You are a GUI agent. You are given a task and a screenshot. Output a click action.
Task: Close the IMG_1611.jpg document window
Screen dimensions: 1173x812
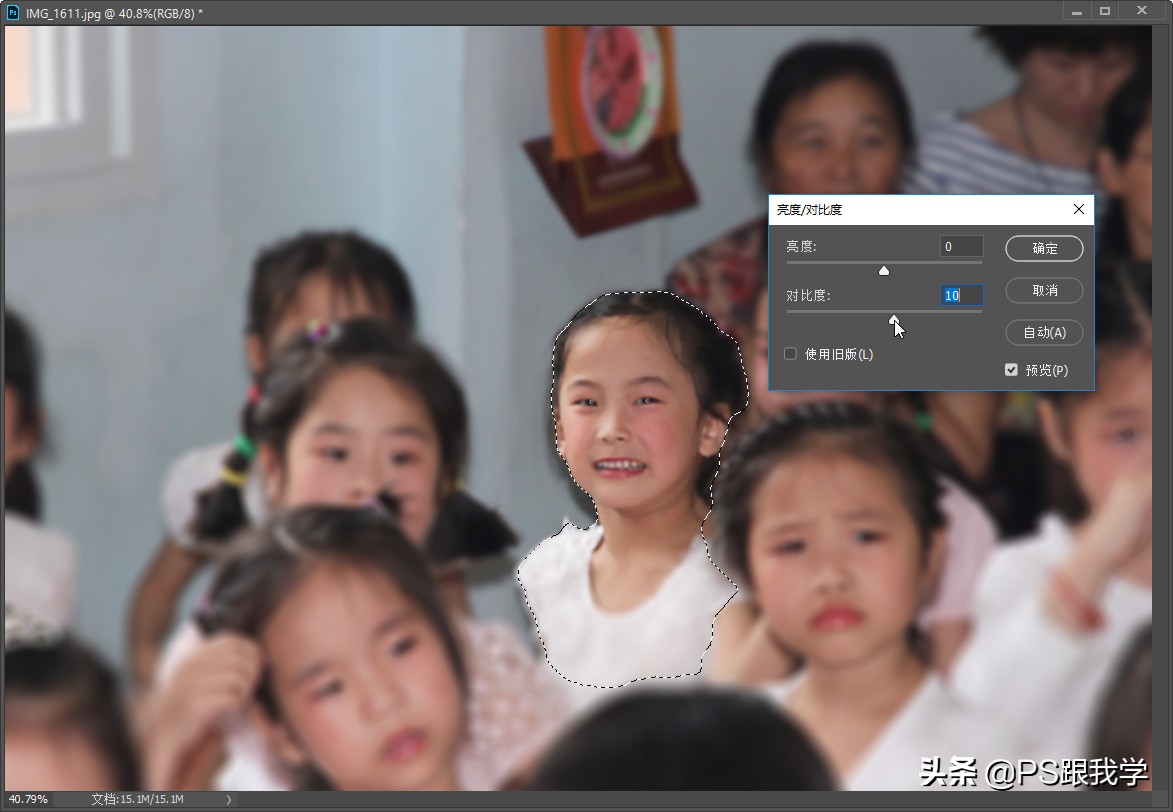click(x=1142, y=10)
